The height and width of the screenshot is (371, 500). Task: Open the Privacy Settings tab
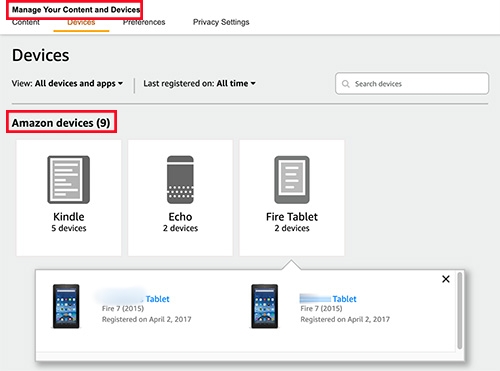(x=221, y=22)
